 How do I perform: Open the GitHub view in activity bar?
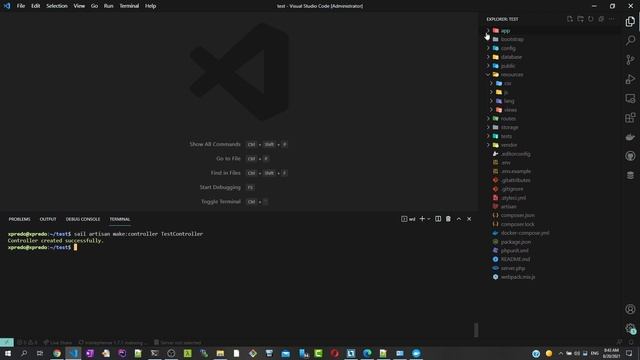pyautogui.click(x=630, y=156)
